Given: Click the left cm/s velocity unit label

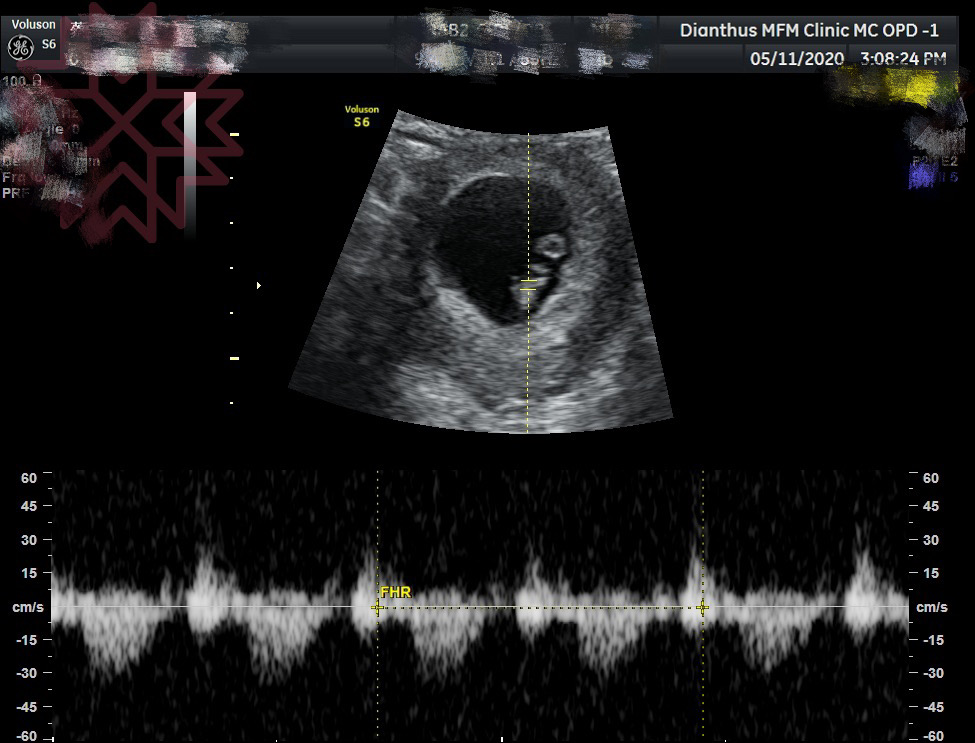Looking at the screenshot, I should (x=25, y=607).
